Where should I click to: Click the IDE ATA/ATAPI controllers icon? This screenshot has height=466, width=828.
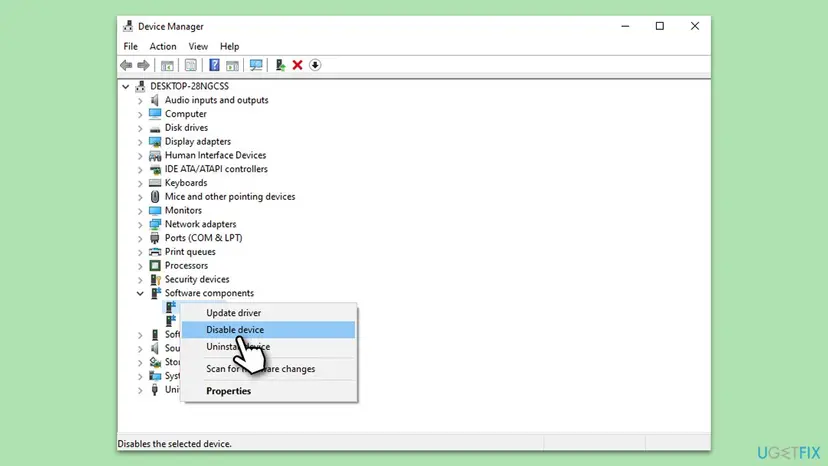point(155,169)
